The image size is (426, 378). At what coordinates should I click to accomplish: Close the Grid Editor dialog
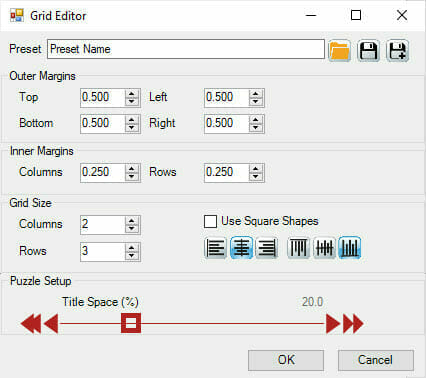(x=402, y=15)
